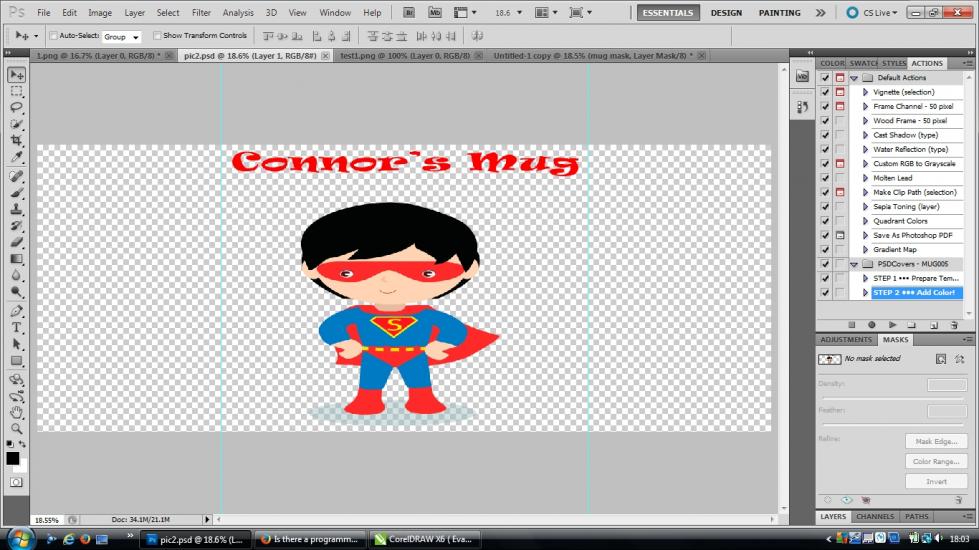Select the Pen tool

click(x=16, y=311)
